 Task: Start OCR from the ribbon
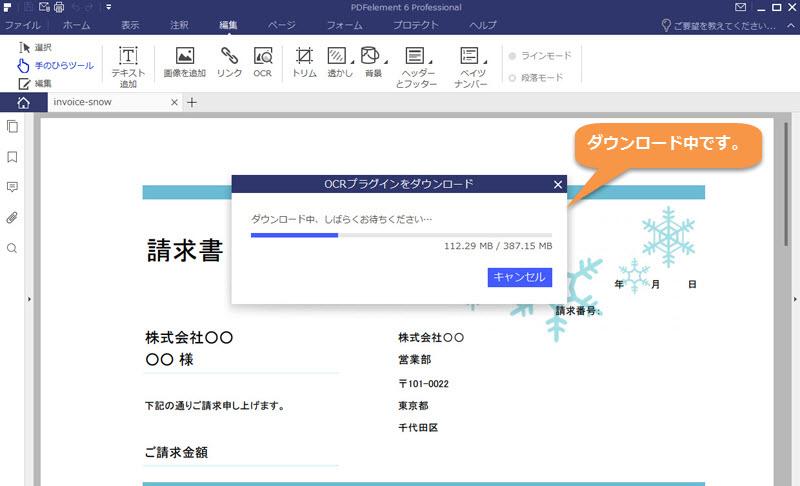(262, 63)
